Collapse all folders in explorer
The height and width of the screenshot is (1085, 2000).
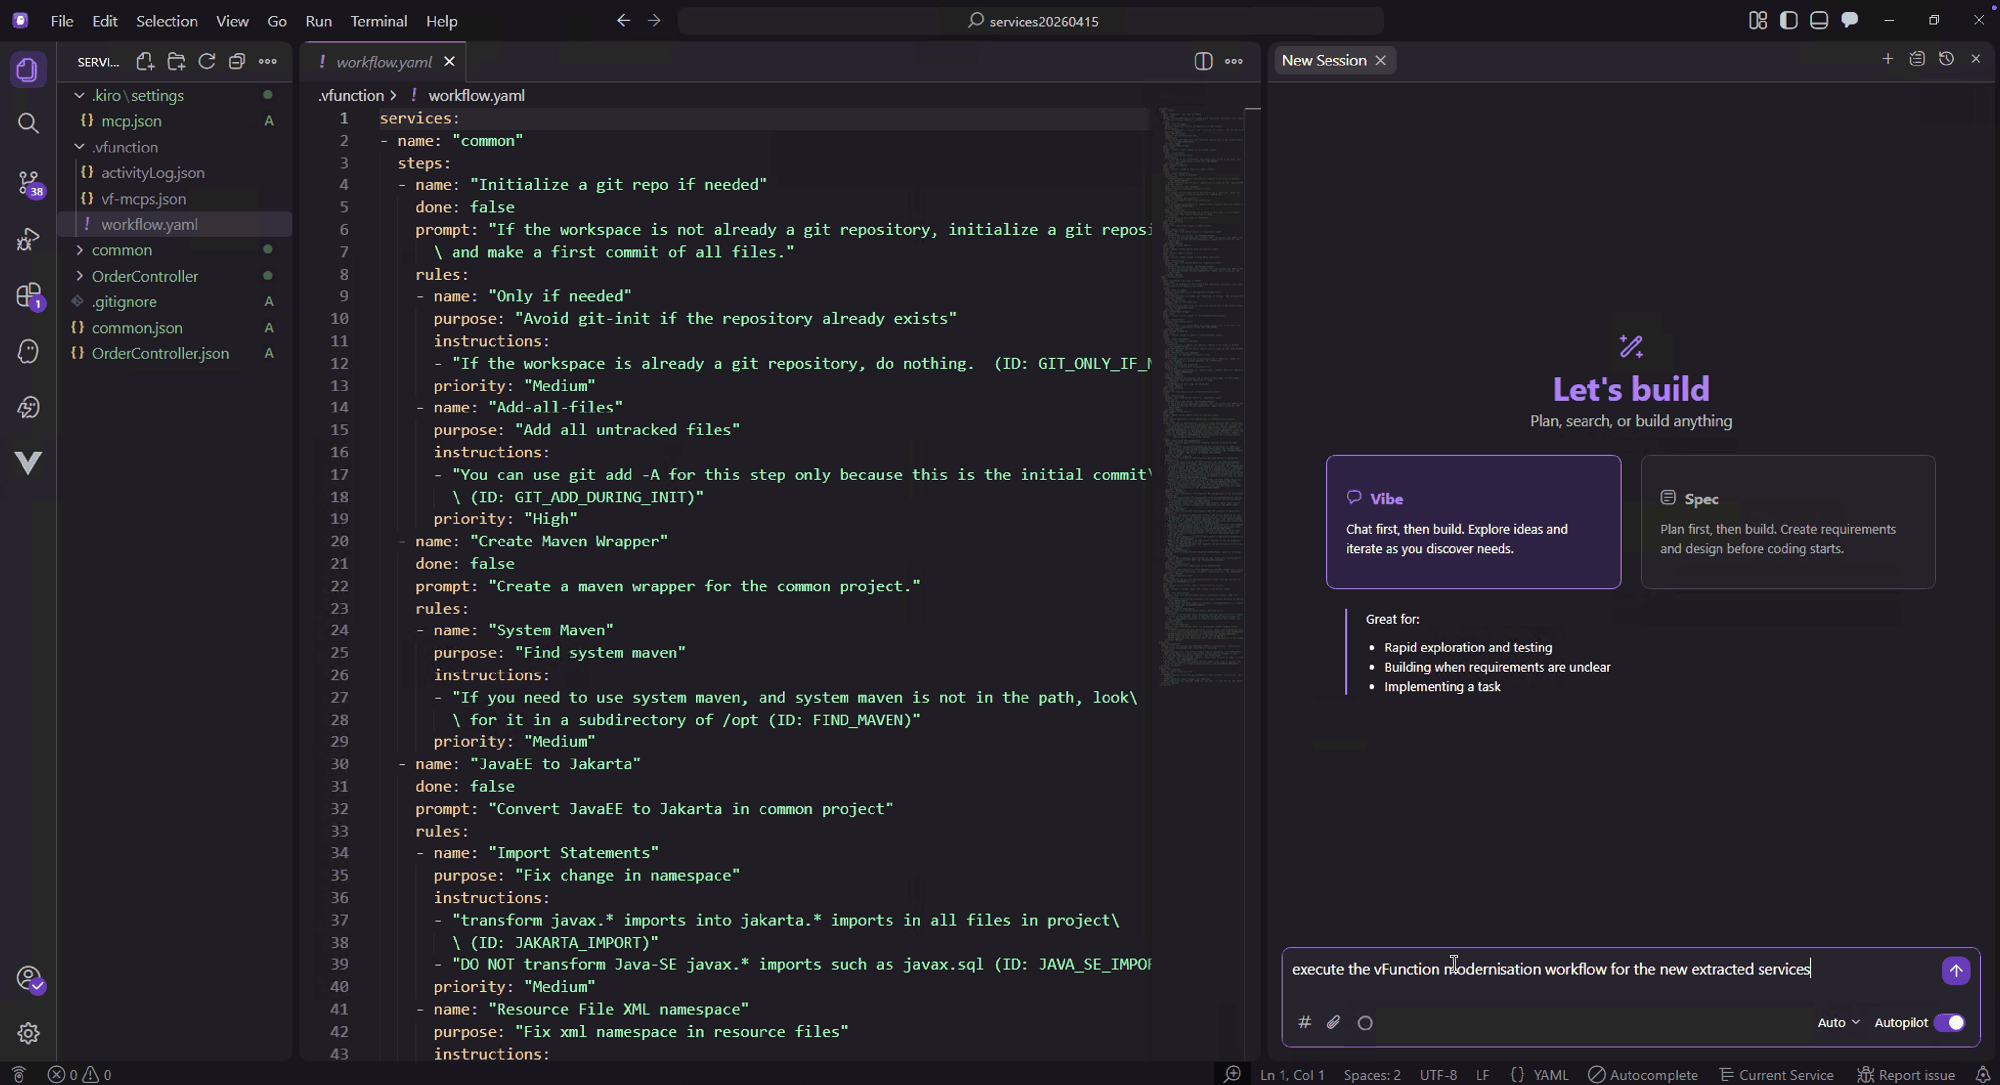pos(237,62)
